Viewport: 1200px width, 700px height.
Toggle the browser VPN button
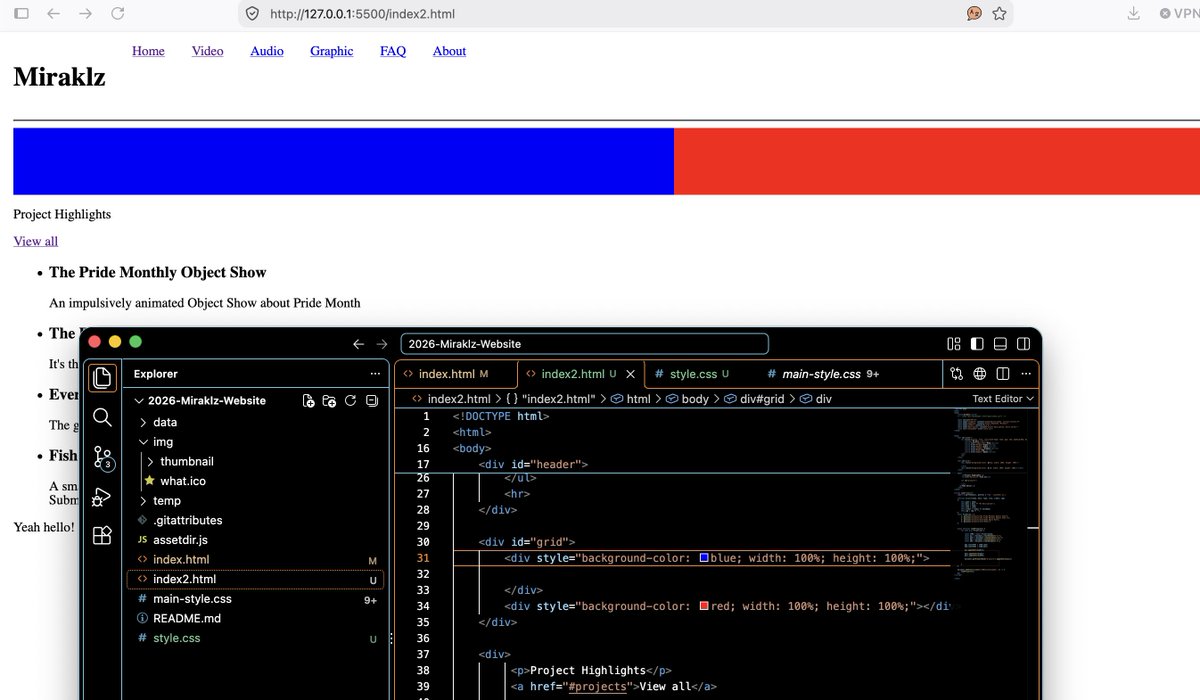pos(1179,14)
